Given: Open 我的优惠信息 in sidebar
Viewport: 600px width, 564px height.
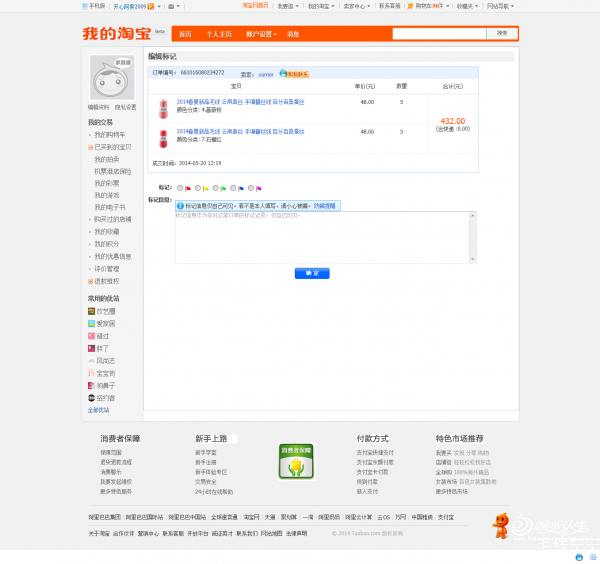Looking at the screenshot, I should point(113,256).
